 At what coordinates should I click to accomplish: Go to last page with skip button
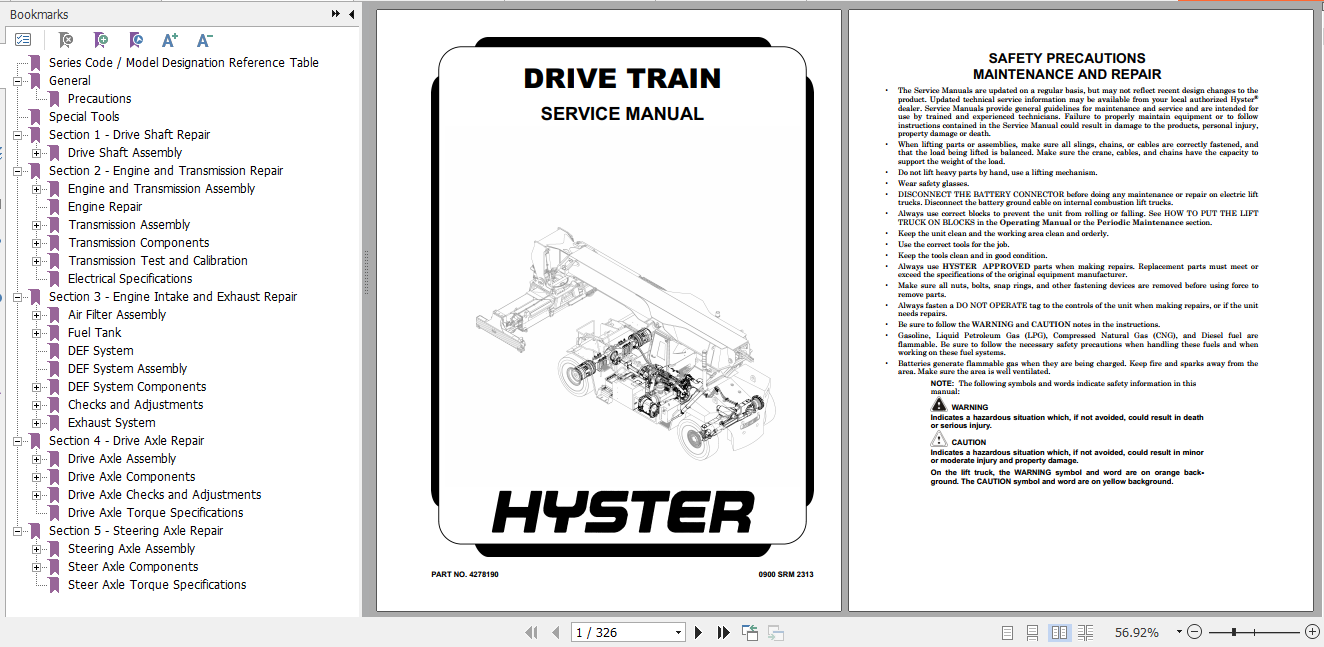coord(723,632)
